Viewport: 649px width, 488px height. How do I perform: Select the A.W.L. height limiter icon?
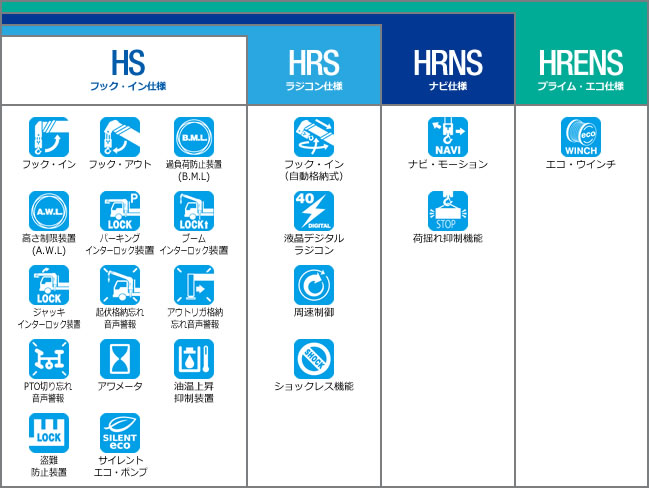coord(49,211)
